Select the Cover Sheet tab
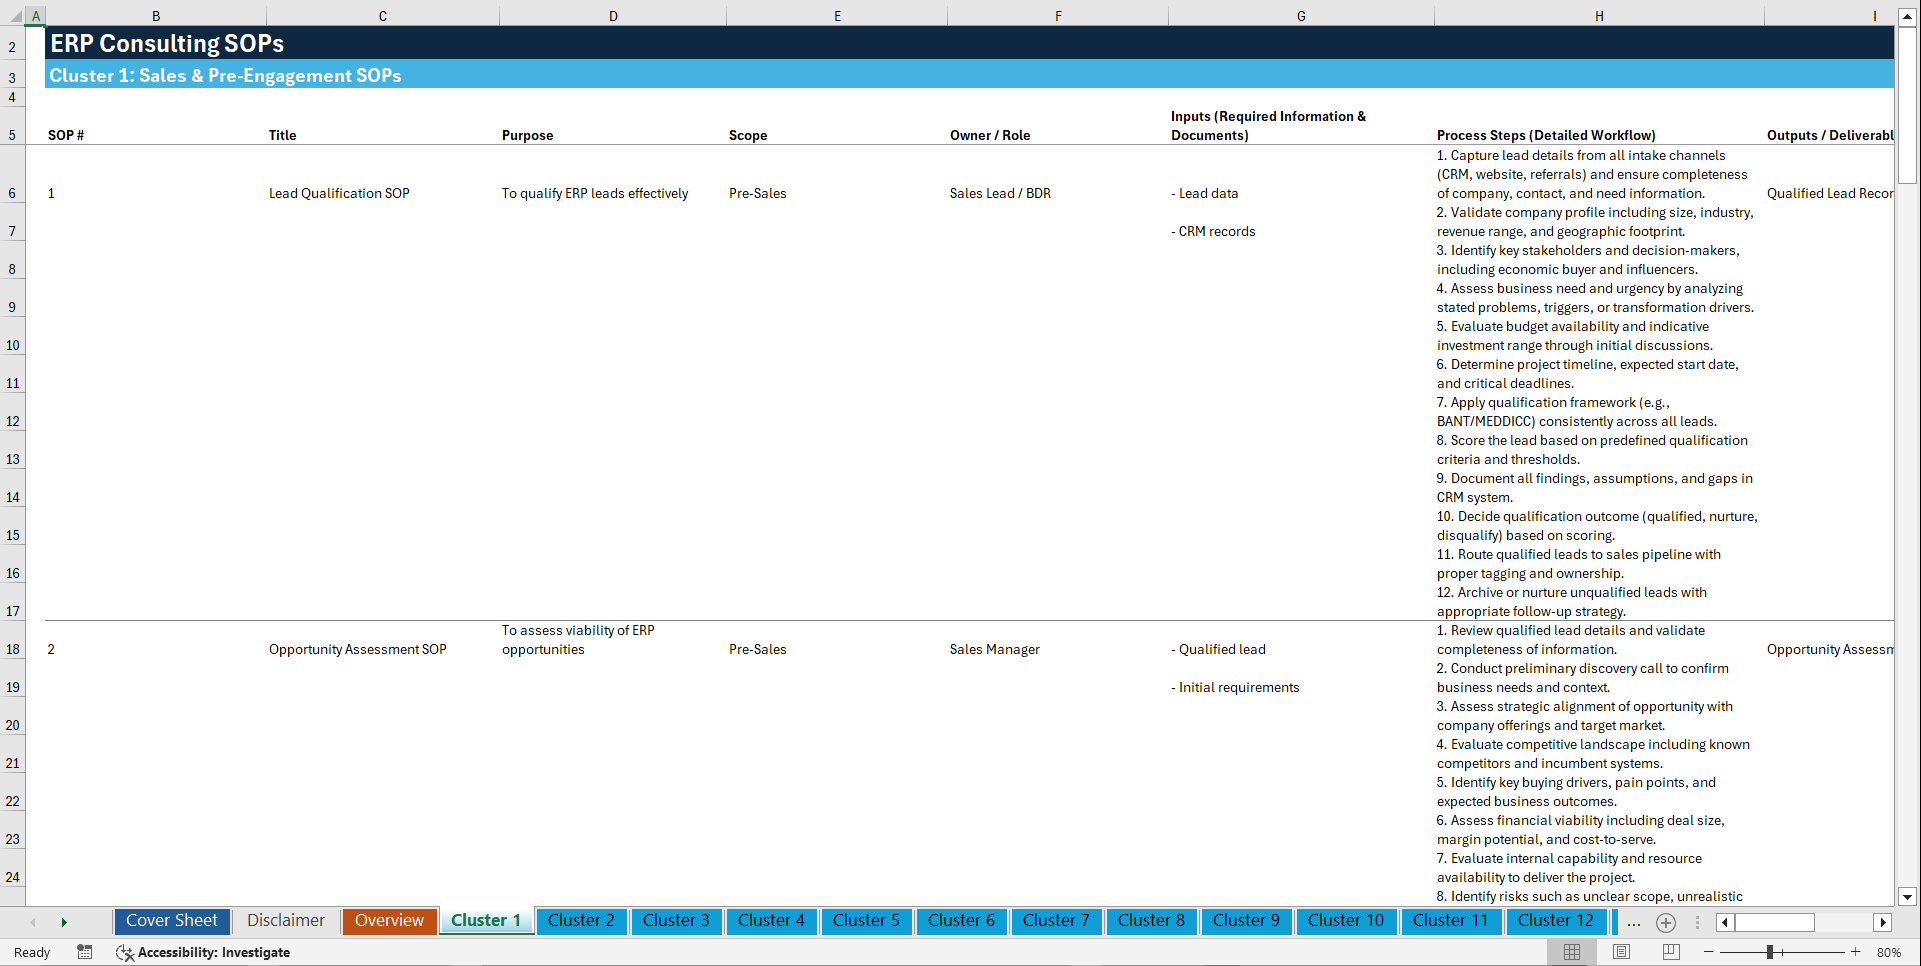The height and width of the screenshot is (966, 1921). pos(171,921)
